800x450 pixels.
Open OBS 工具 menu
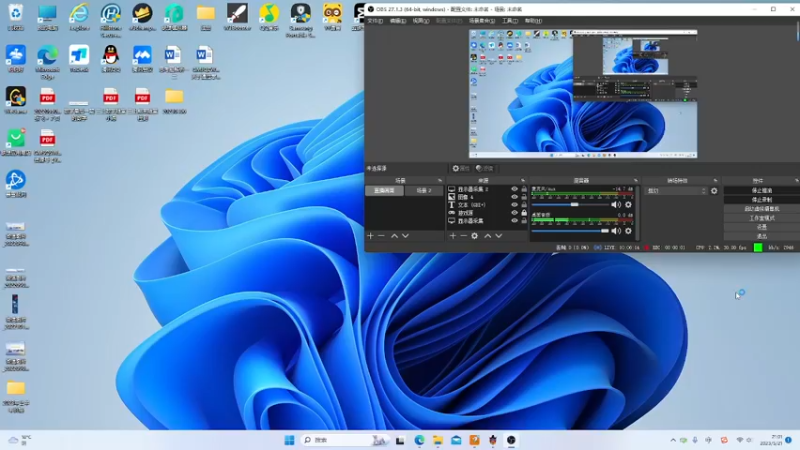(510, 21)
